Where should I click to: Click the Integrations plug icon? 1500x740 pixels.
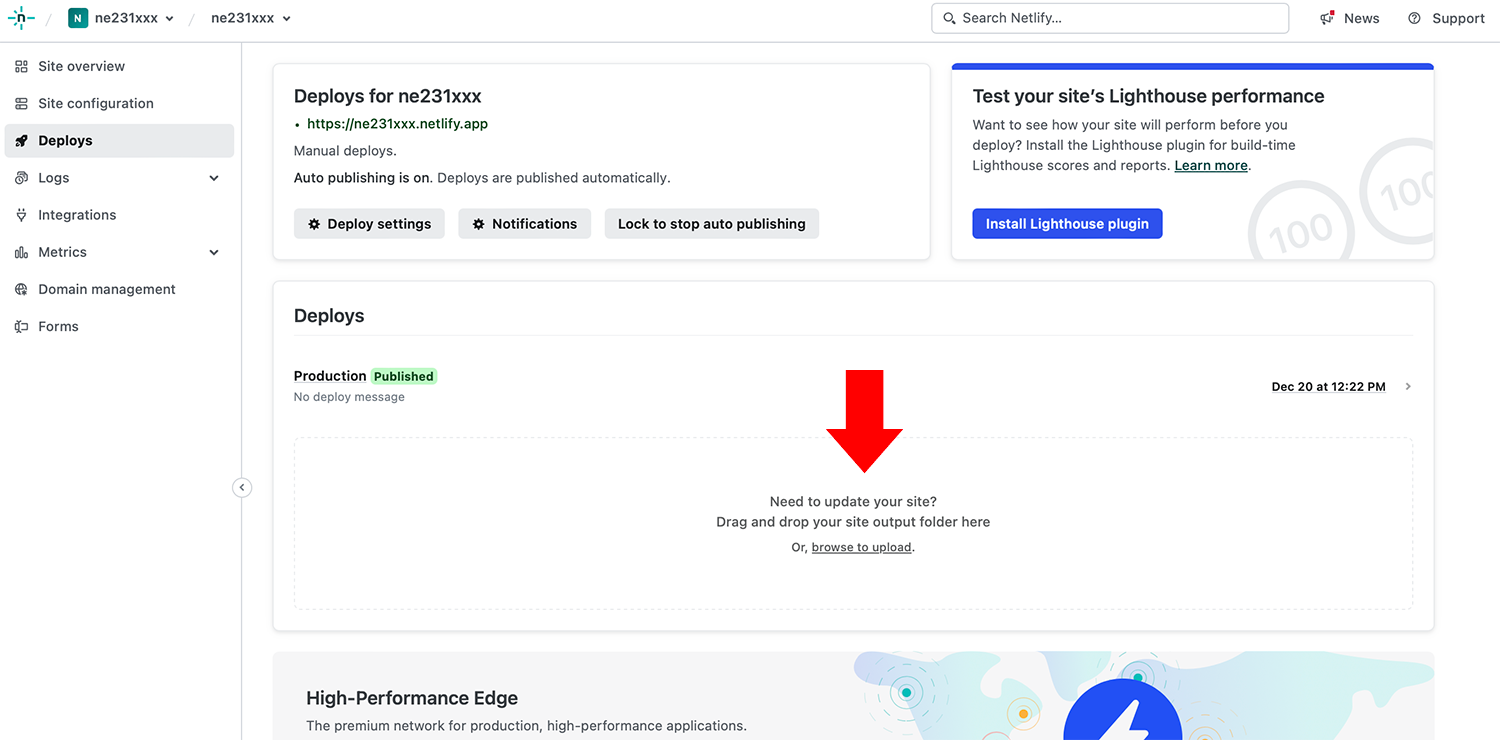click(21, 215)
